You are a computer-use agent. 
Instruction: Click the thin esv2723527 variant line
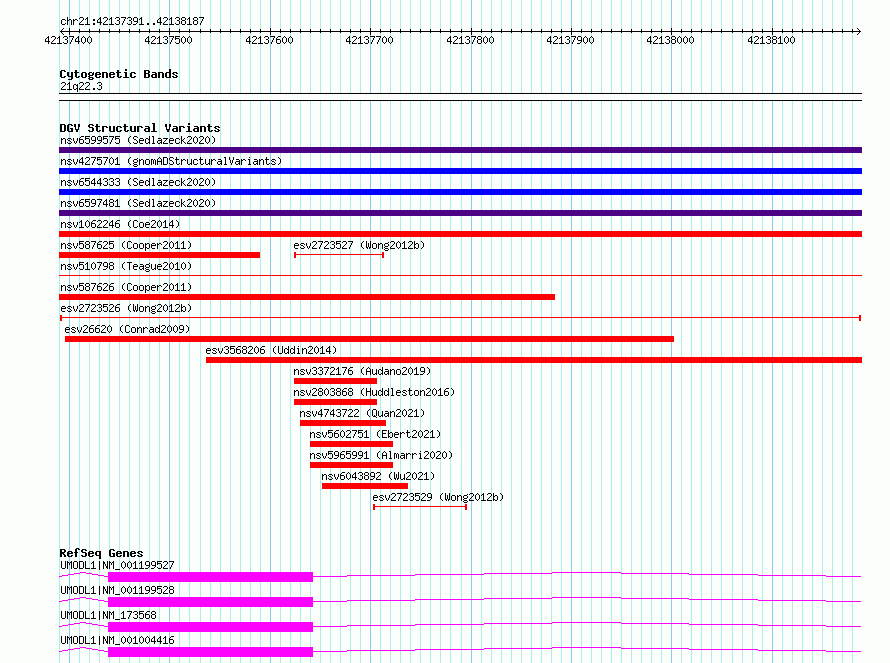339,255
